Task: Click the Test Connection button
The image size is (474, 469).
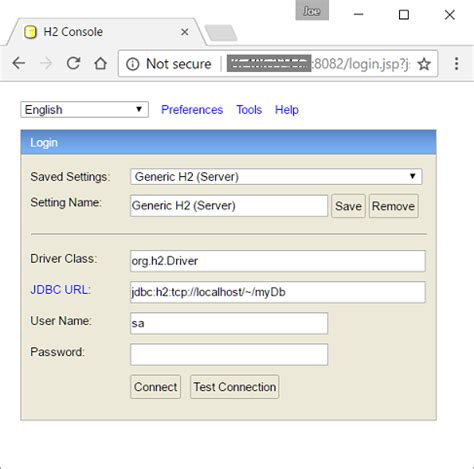Action: 235,387
